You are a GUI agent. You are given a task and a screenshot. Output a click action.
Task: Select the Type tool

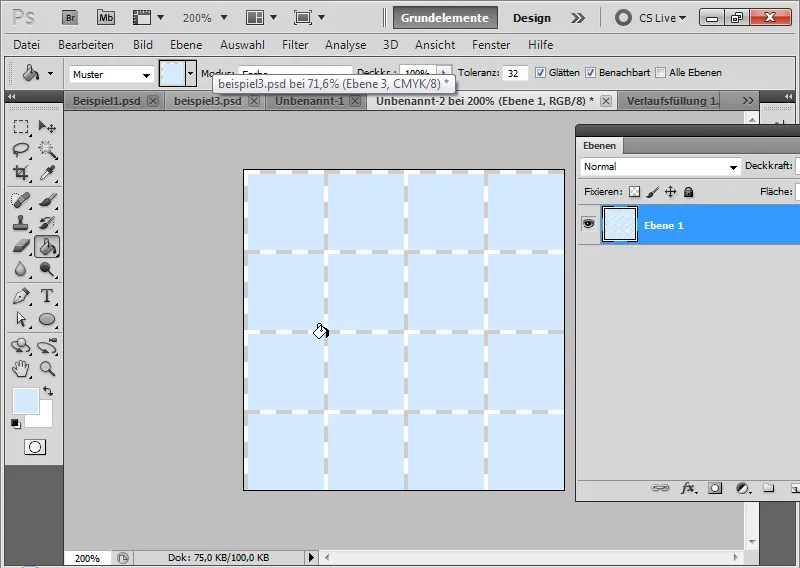coord(47,296)
